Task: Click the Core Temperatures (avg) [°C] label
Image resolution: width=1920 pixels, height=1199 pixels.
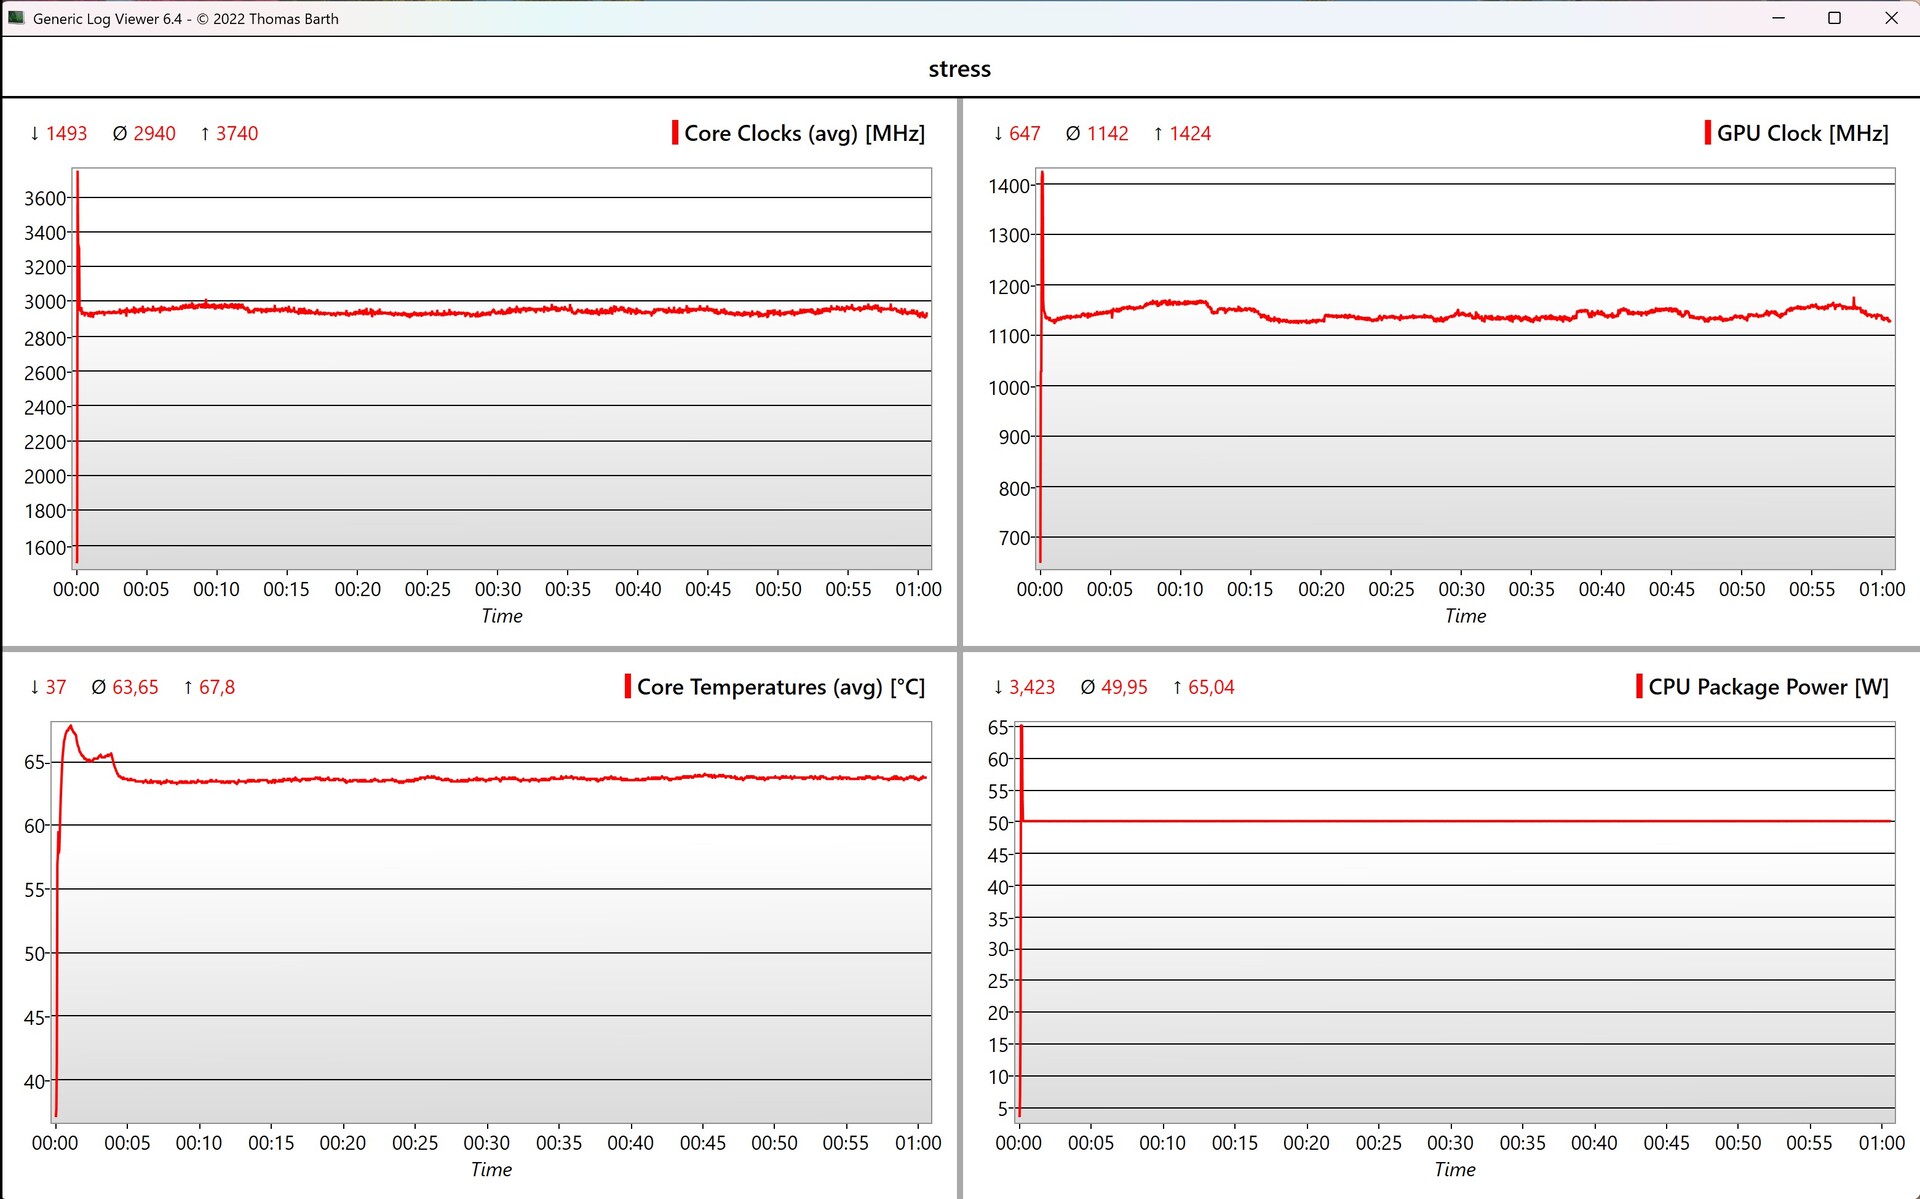Action: pos(780,687)
